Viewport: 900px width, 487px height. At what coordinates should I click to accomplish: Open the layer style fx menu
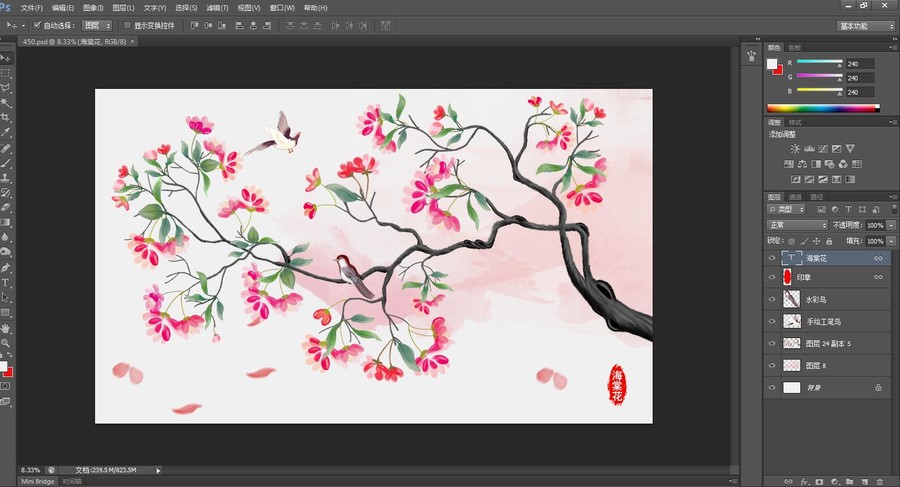(804, 482)
